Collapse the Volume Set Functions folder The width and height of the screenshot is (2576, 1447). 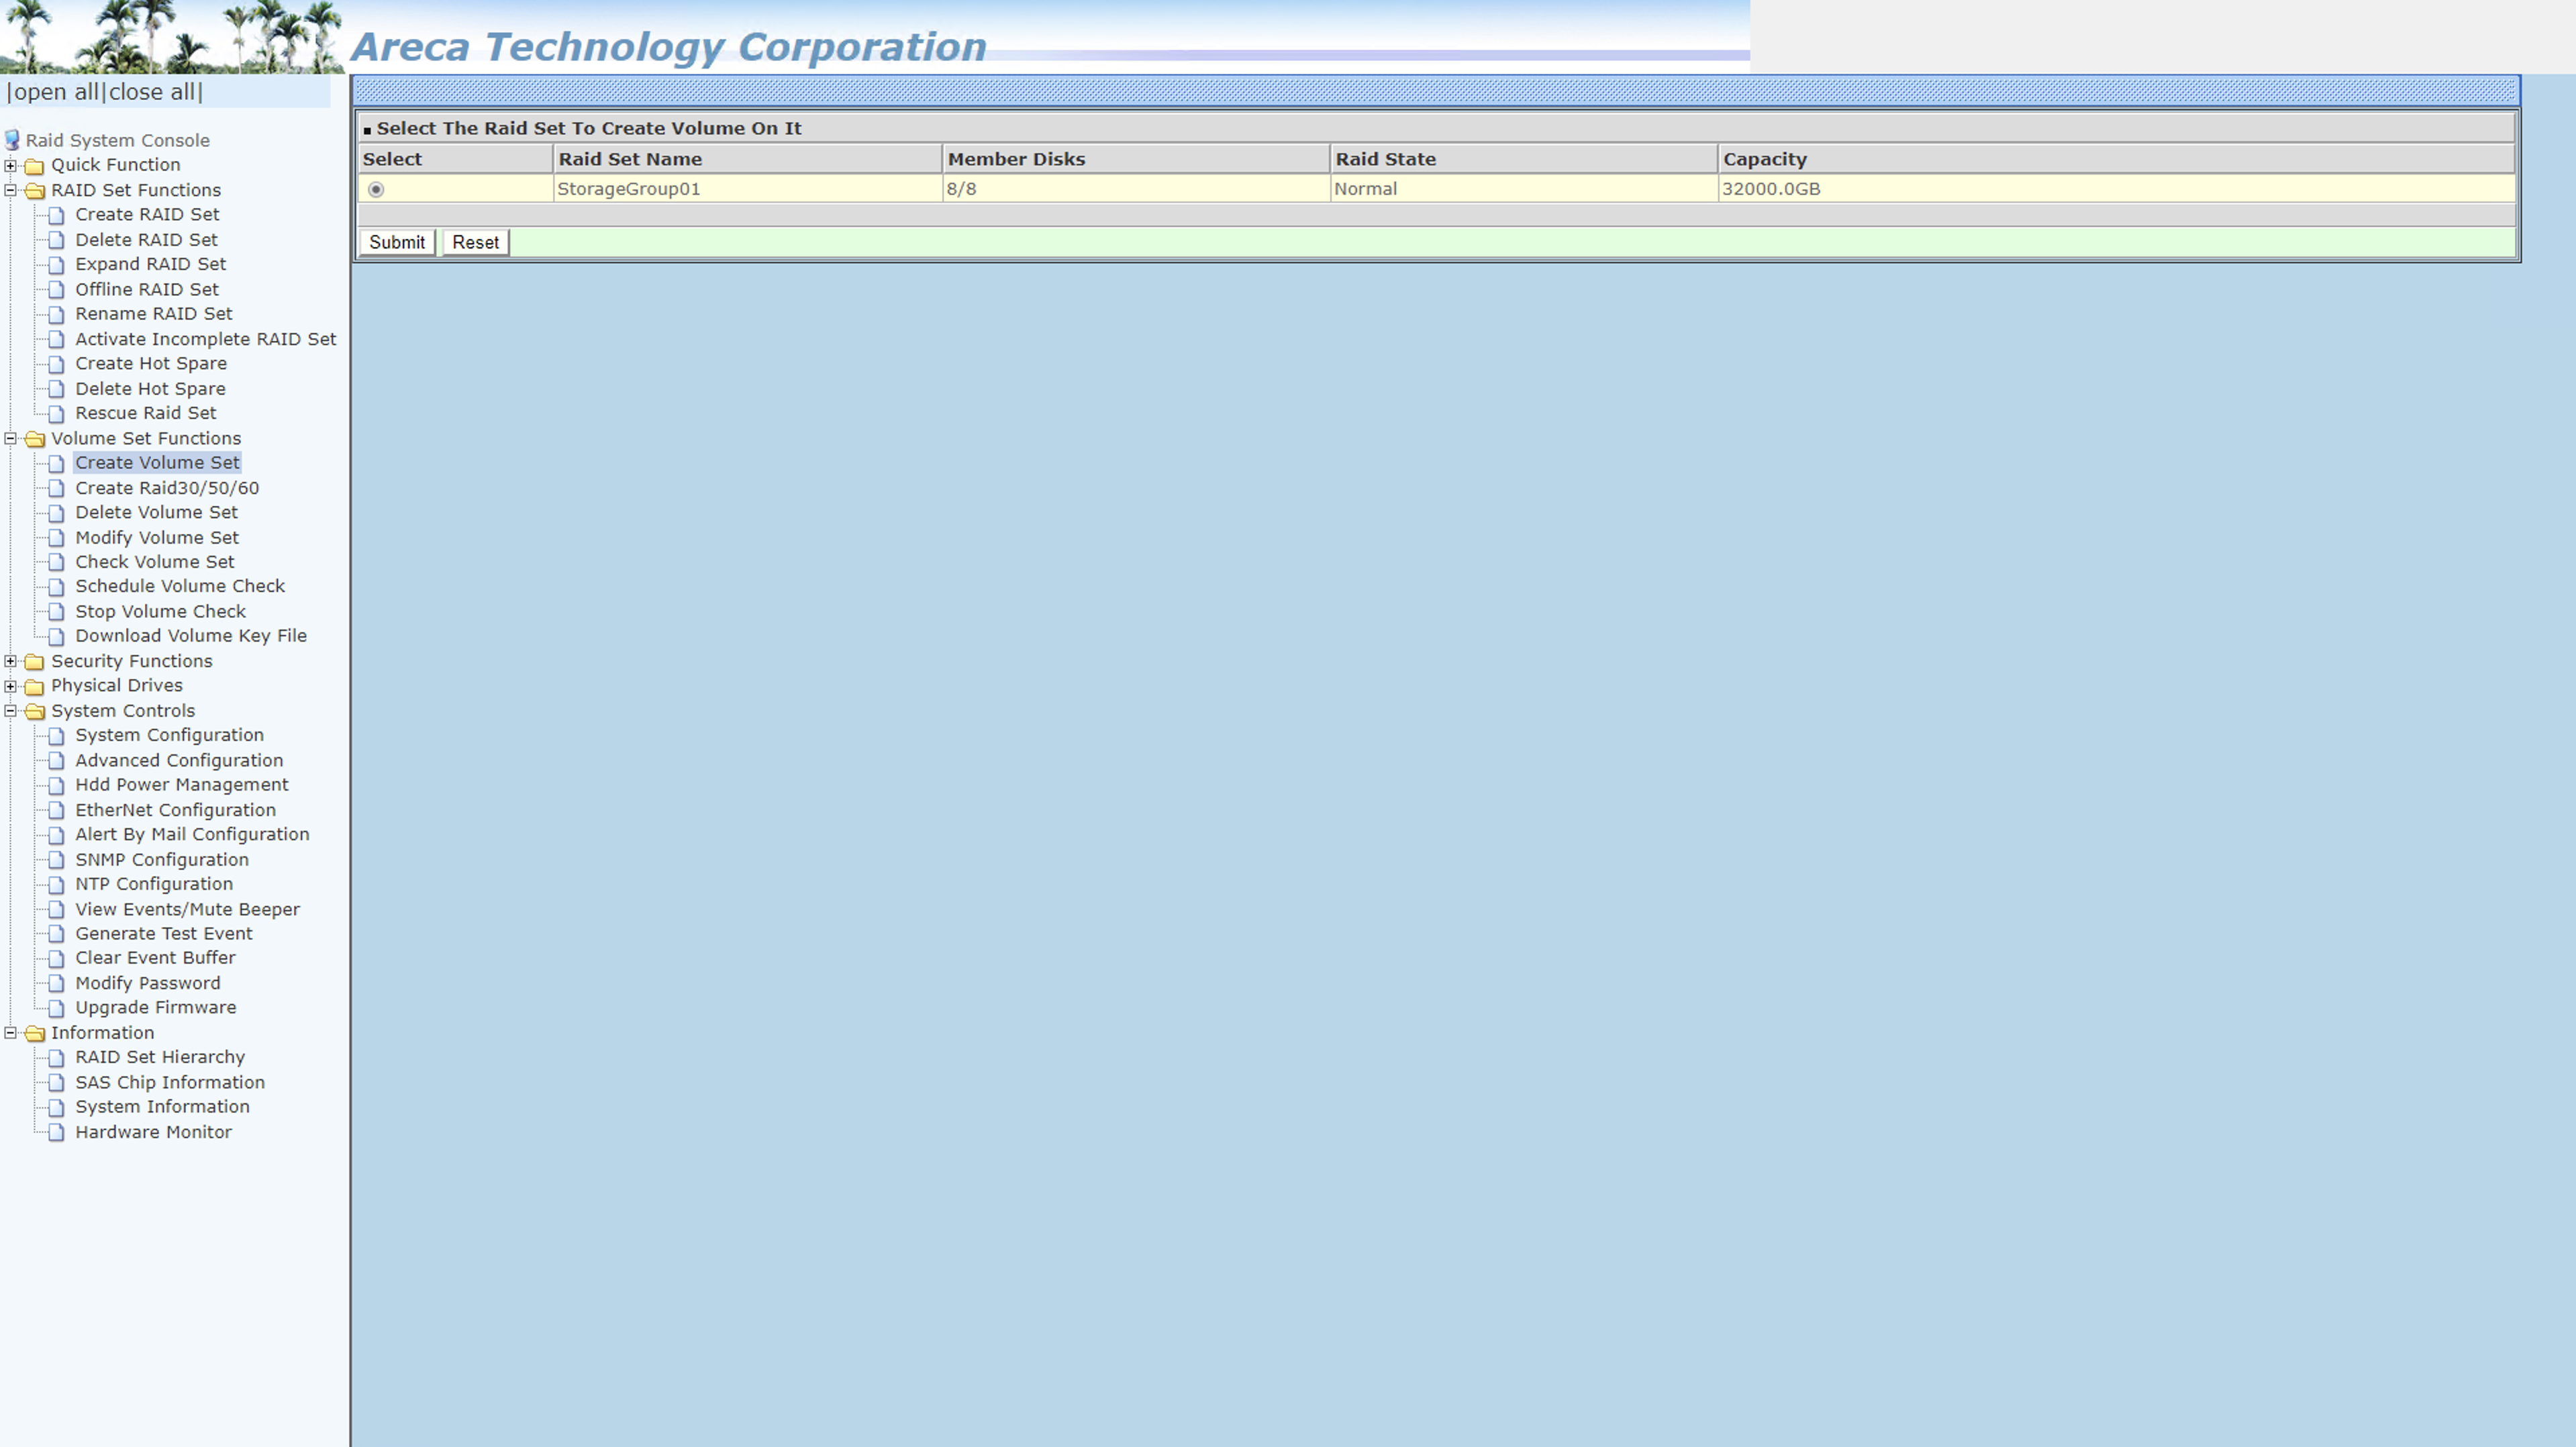tap(10, 438)
